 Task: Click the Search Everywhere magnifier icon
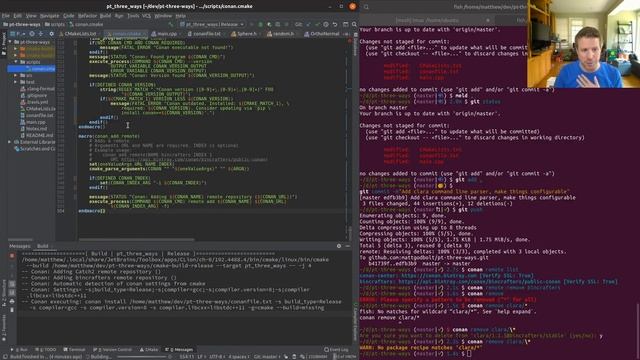coord(354,24)
